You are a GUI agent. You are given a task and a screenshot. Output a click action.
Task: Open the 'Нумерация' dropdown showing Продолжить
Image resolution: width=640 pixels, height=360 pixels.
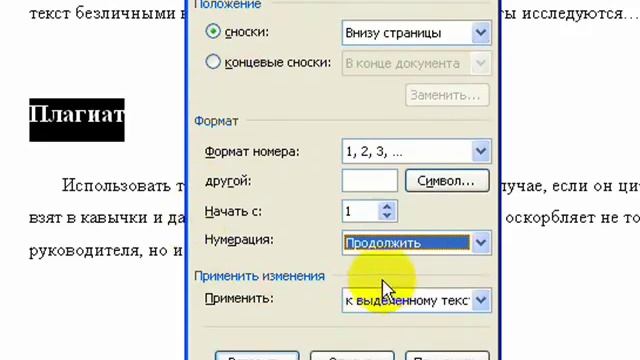tap(416, 243)
